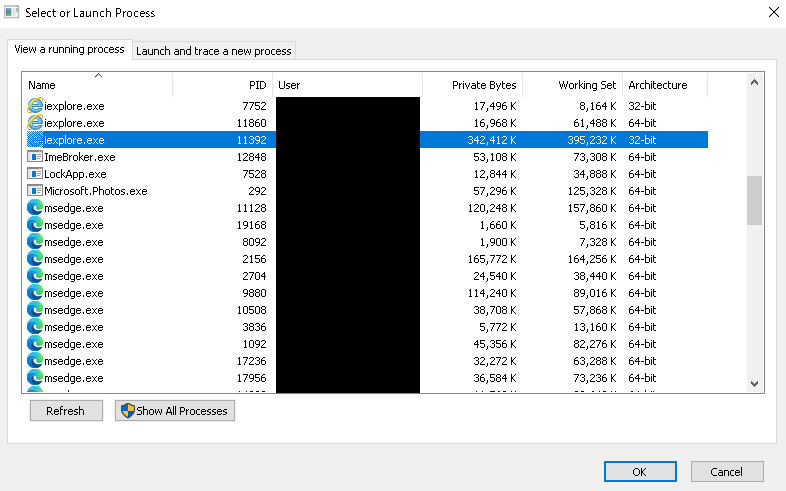Click the Internet Explorer icon for PID 7752

point(35,105)
